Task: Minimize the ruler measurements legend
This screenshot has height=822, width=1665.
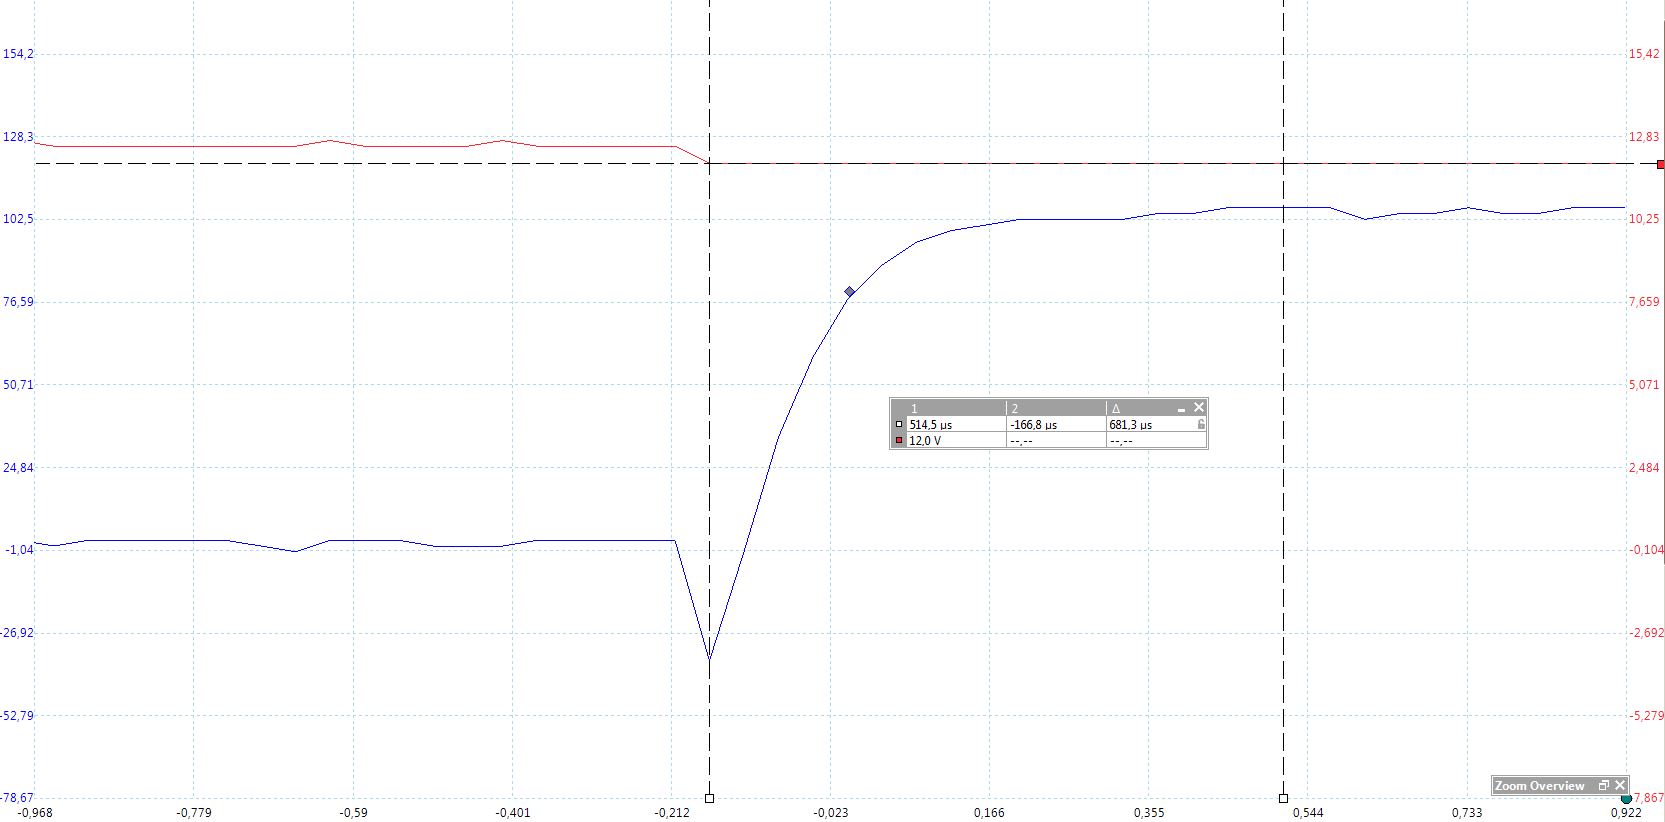Action: click(1181, 409)
